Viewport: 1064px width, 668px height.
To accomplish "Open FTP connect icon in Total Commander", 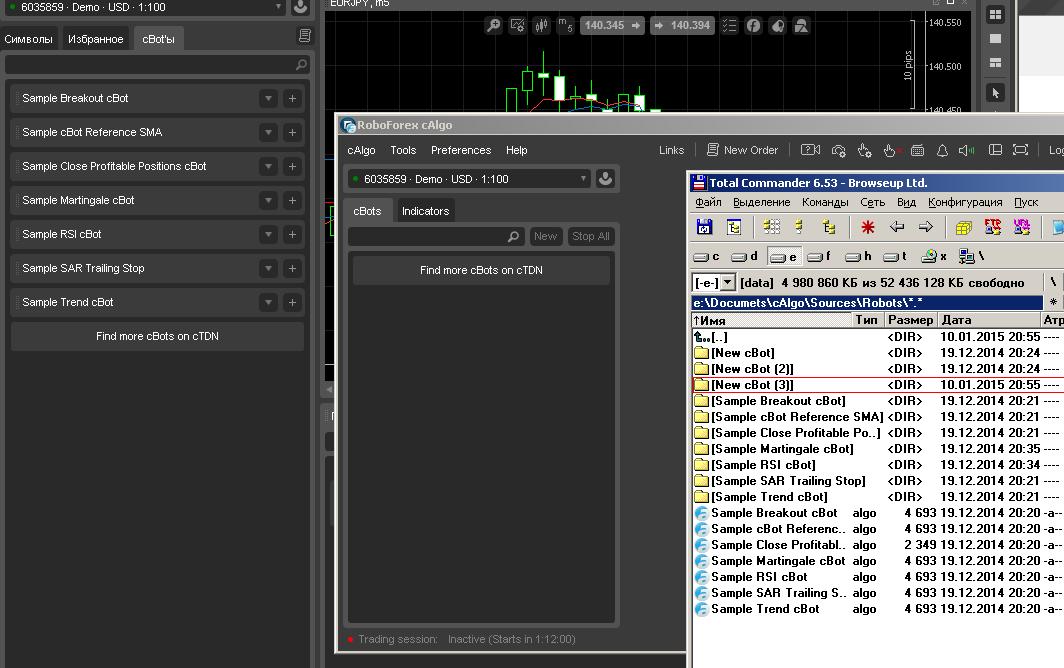I will pos(992,227).
